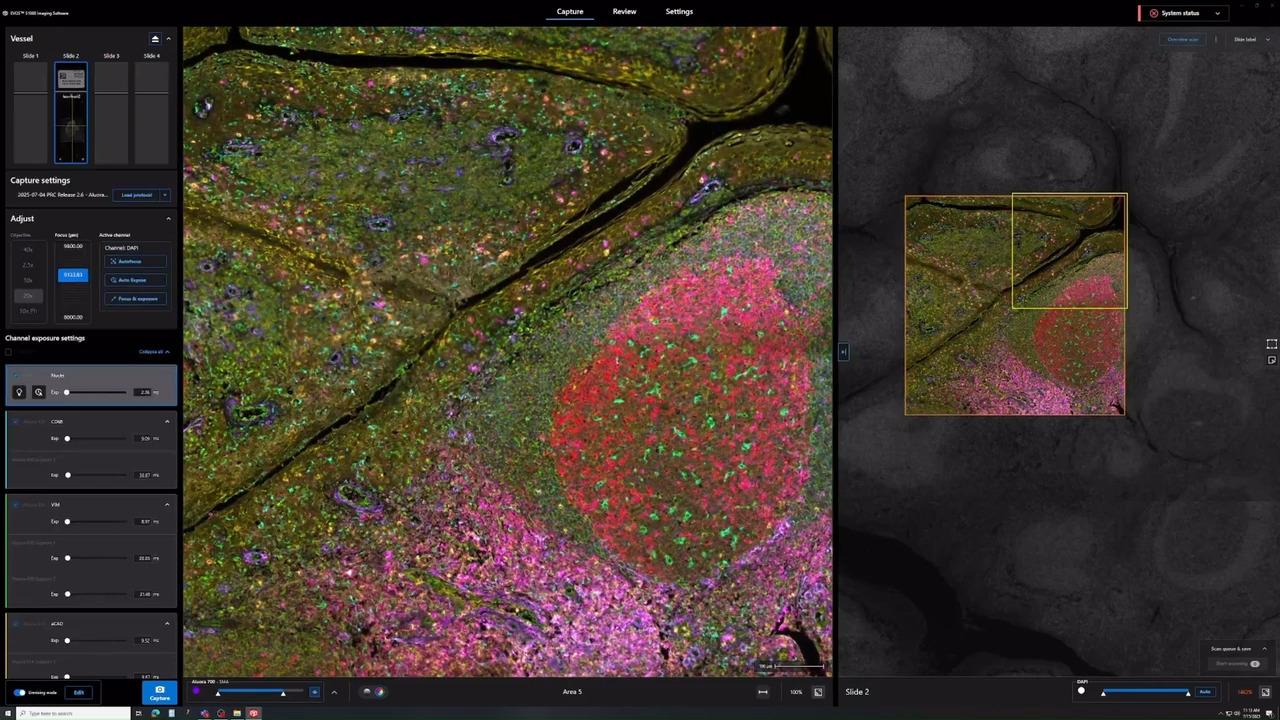Toggle the Alluora 700 channel visibility eye
Screen dimensions: 1280x720
coord(314,692)
